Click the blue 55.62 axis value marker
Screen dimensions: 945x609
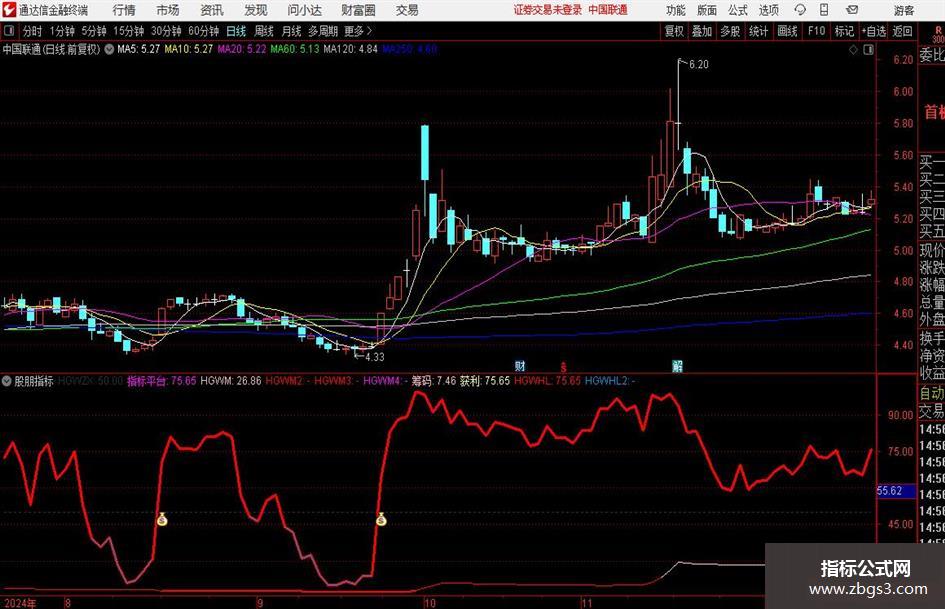pos(895,491)
